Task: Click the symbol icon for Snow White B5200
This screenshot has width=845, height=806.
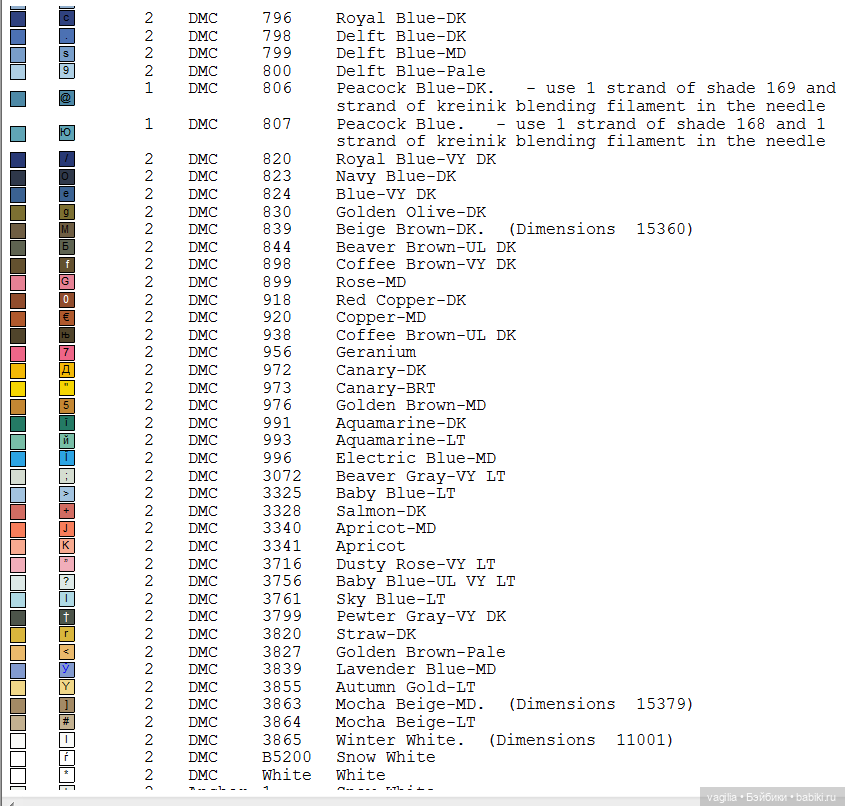Action: tap(67, 757)
